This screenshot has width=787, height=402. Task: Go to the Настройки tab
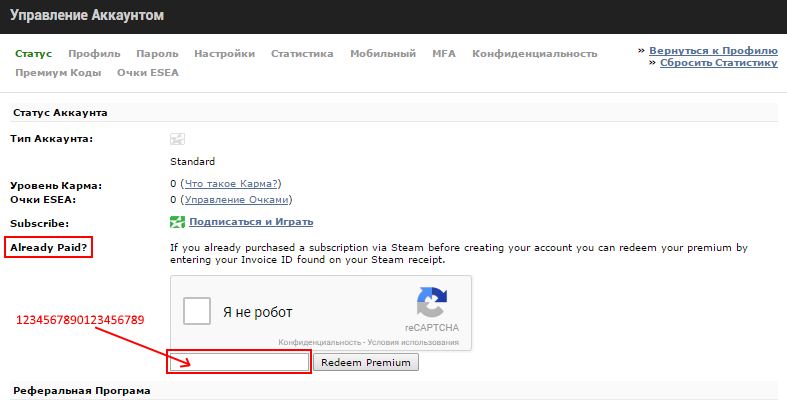(224, 54)
